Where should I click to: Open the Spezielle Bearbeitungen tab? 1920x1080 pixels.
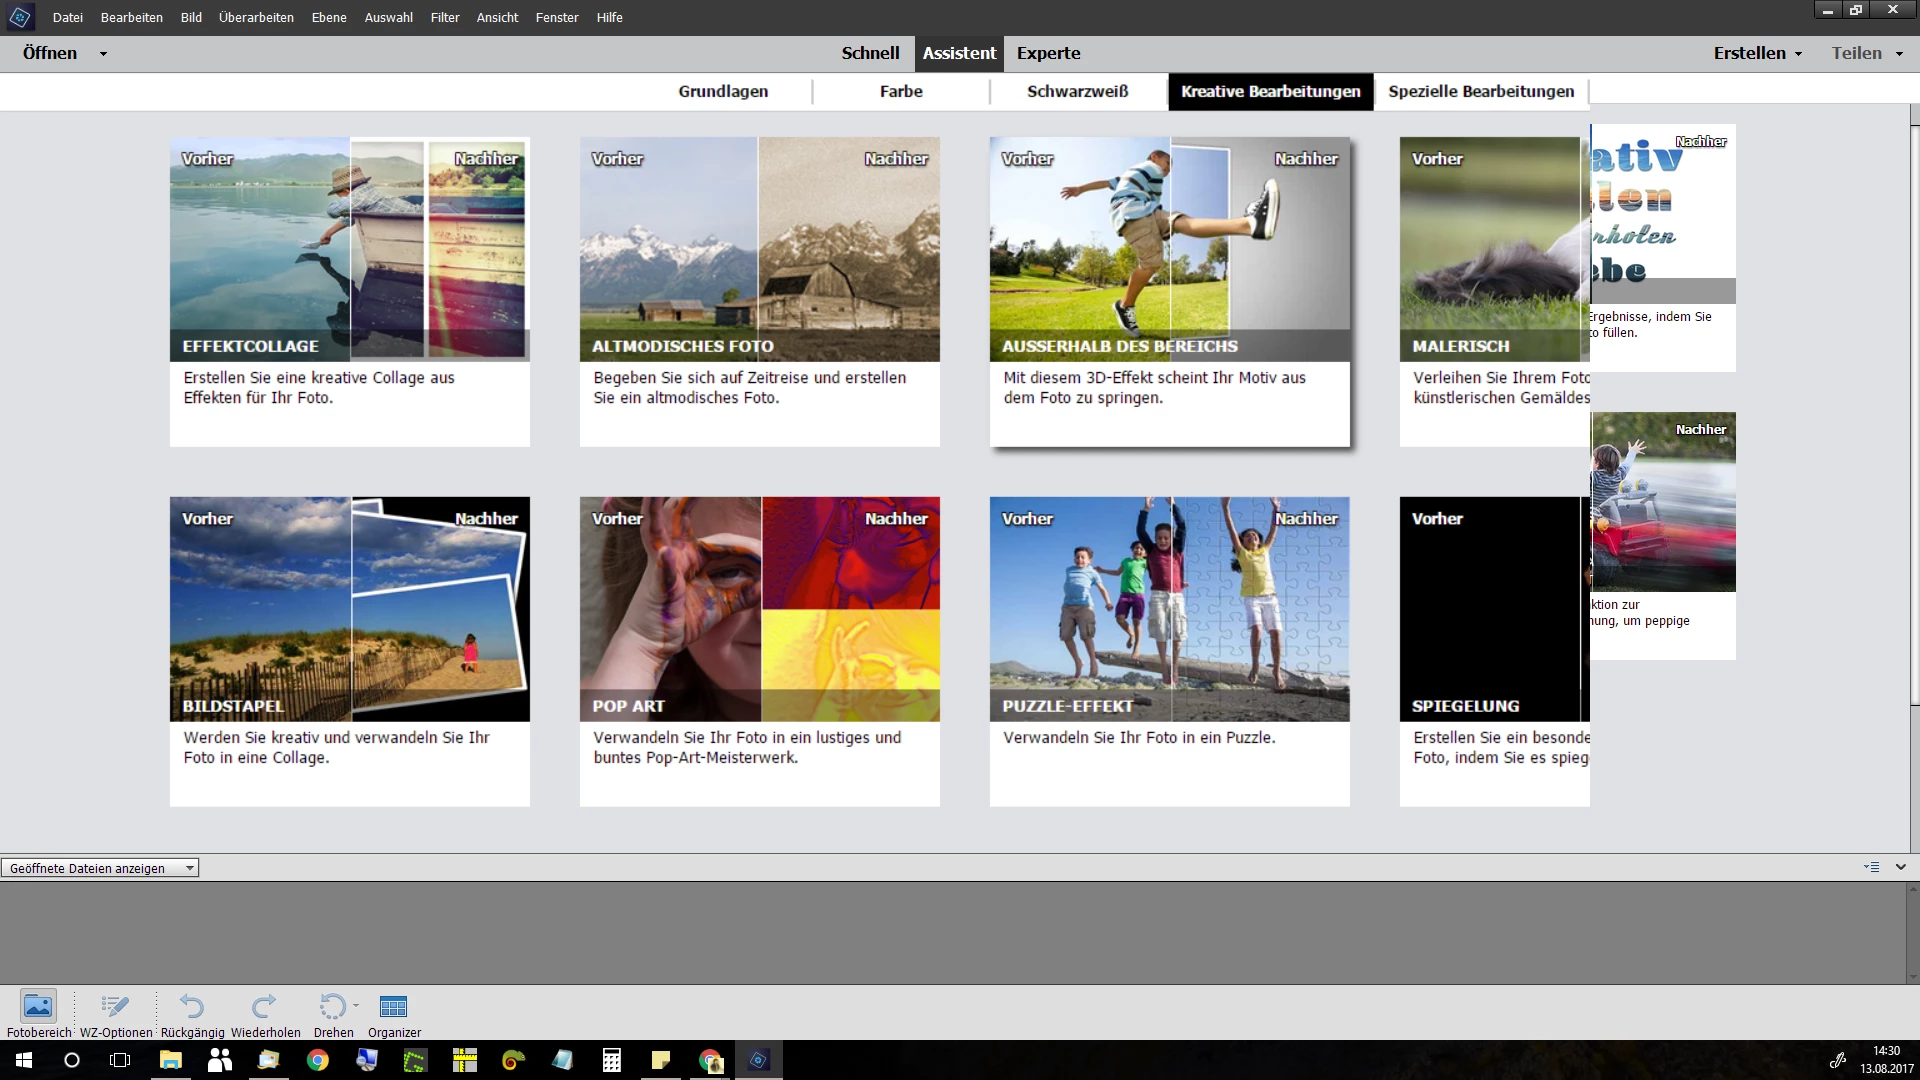point(1481,91)
